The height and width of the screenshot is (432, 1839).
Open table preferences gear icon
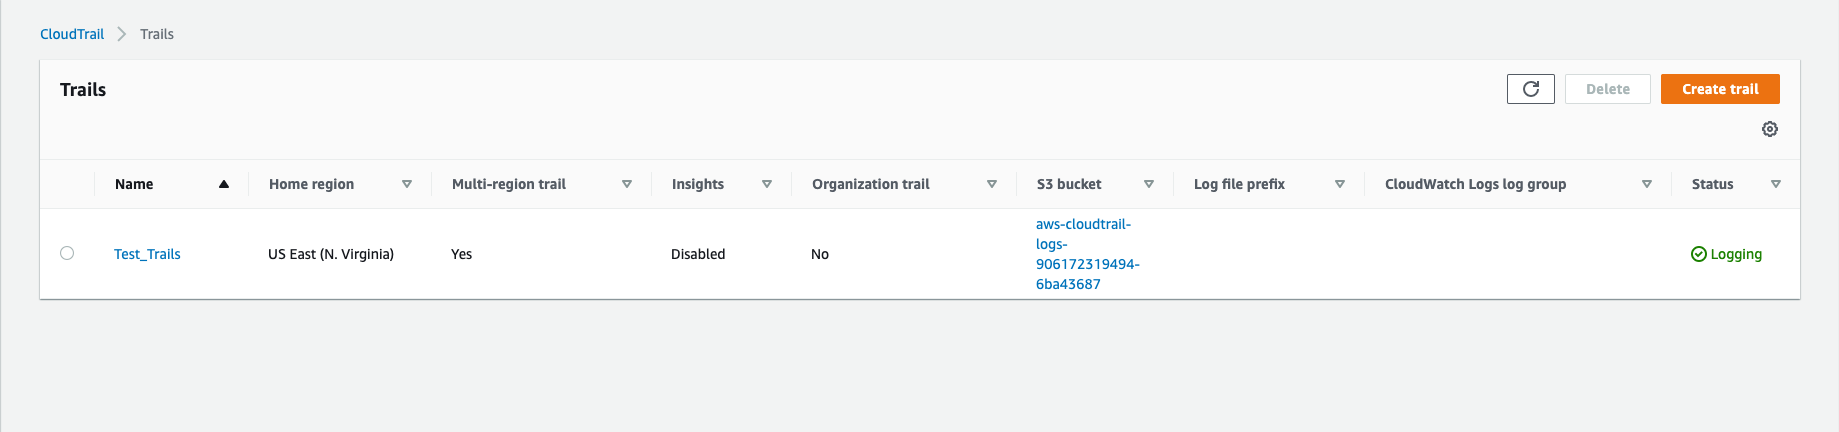click(1769, 129)
